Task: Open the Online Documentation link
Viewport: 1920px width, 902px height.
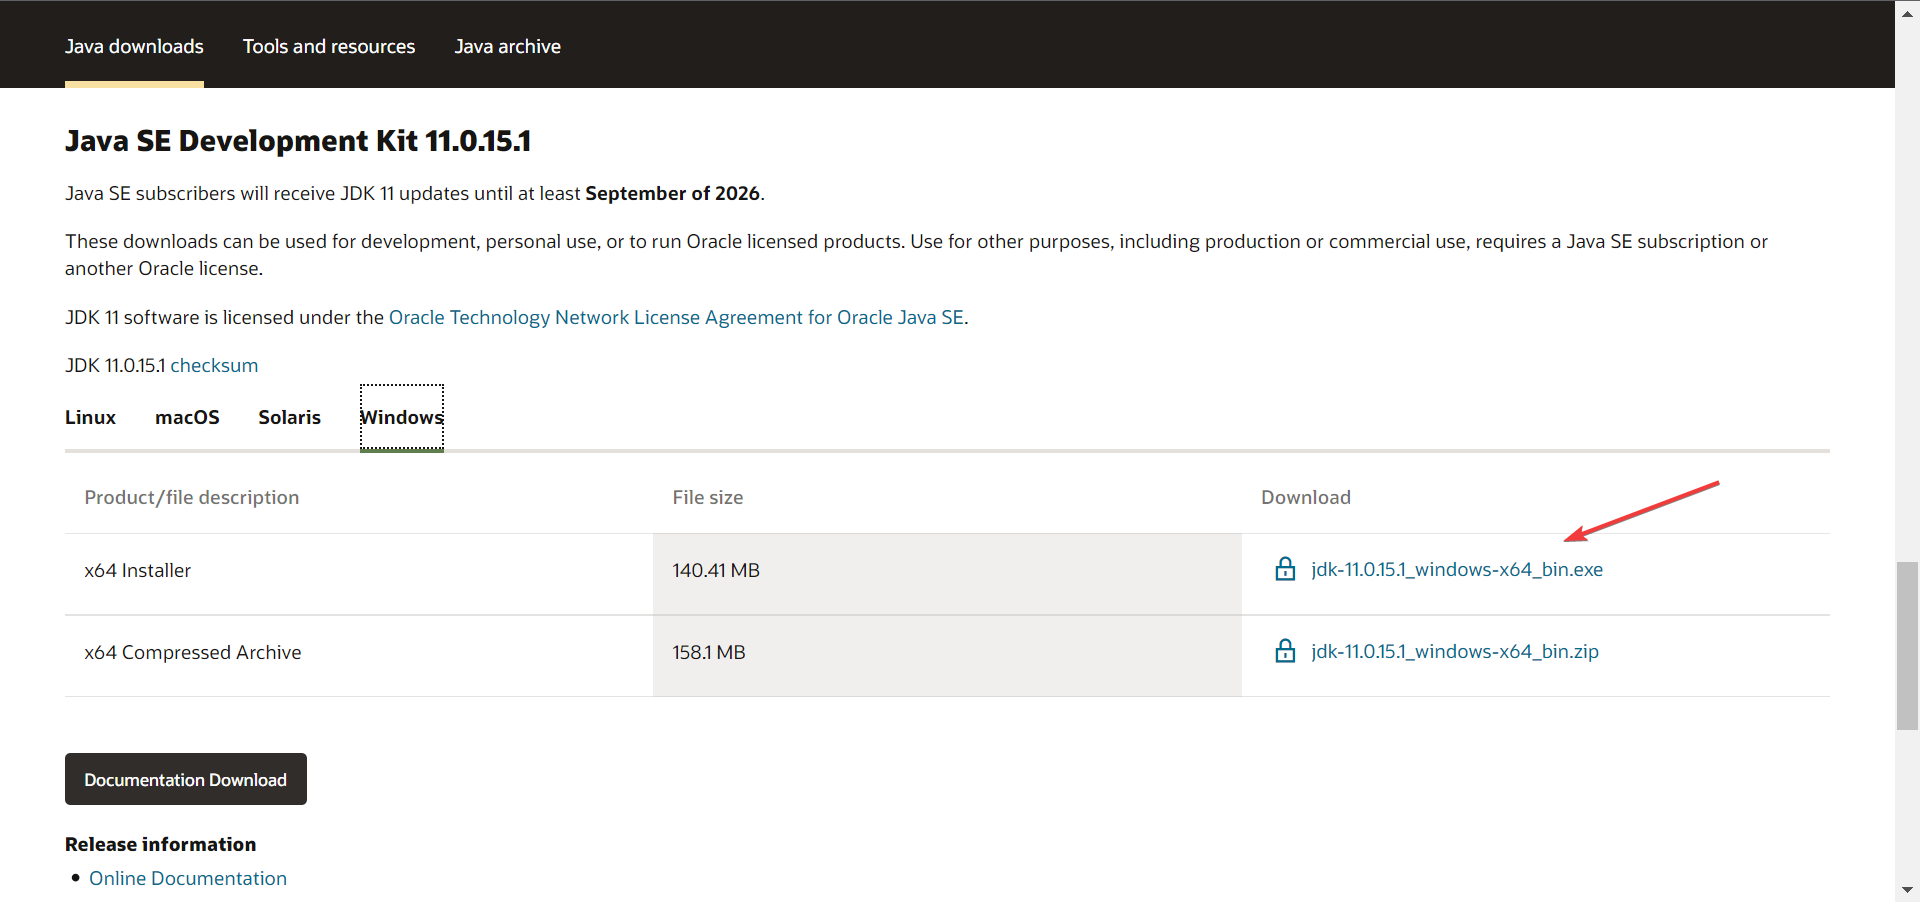Action: [x=188, y=878]
